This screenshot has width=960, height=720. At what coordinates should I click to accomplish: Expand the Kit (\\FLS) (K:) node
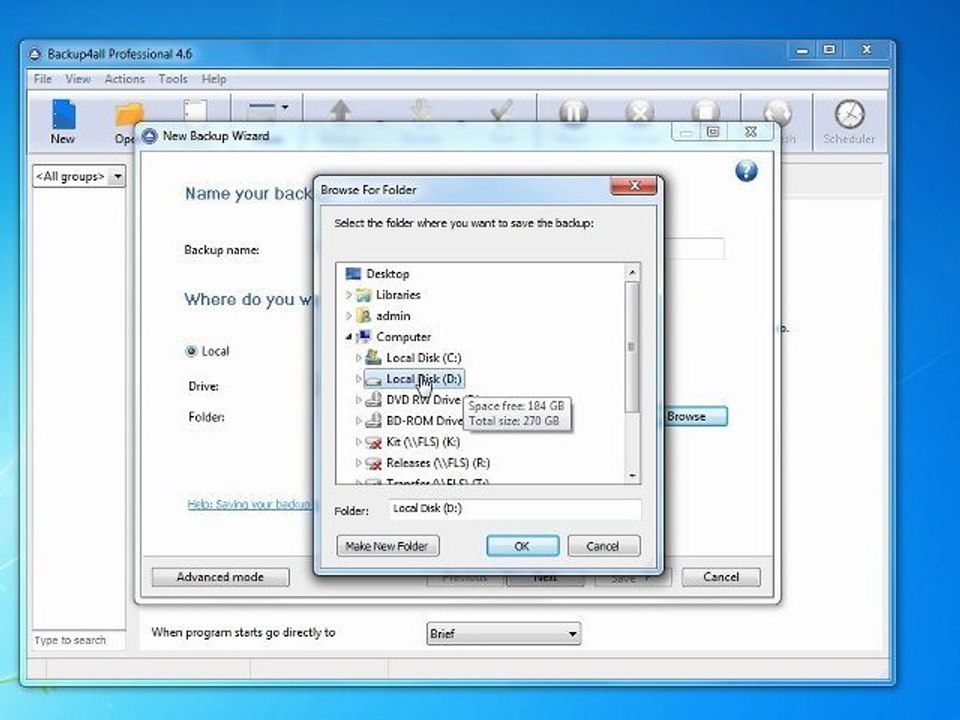[359, 442]
